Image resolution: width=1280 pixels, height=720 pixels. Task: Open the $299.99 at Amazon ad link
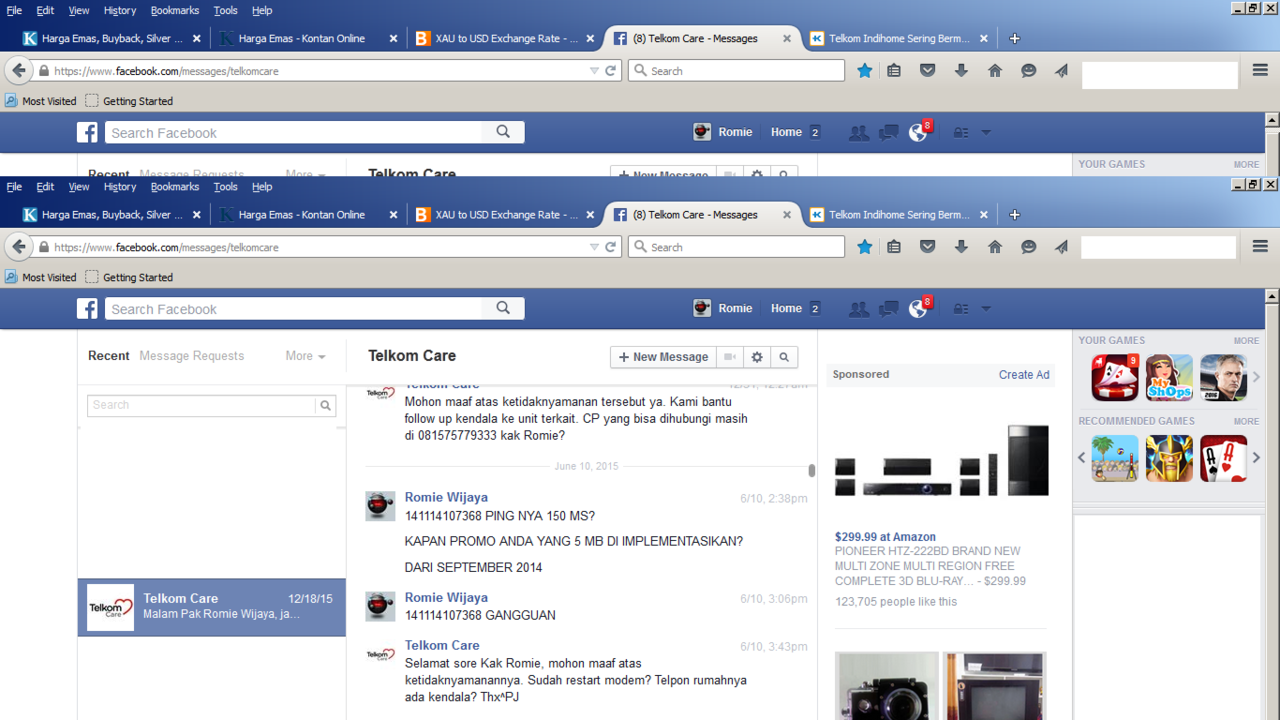[885, 537]
